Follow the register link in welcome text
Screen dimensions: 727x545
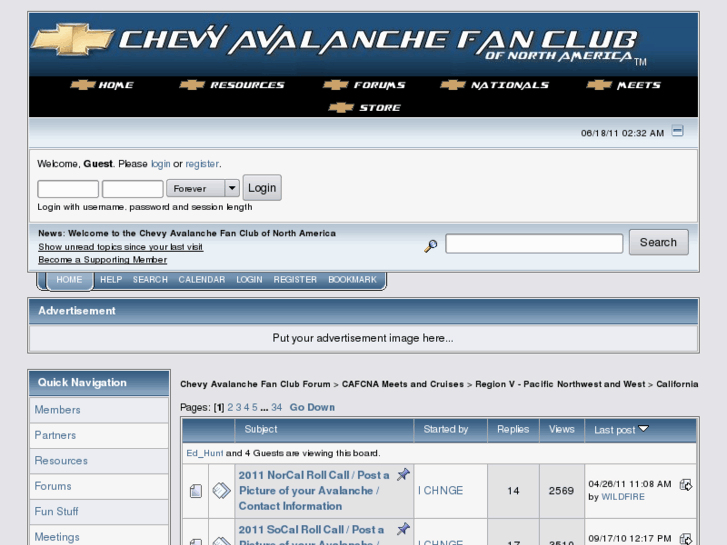click(x=202, y=164)
